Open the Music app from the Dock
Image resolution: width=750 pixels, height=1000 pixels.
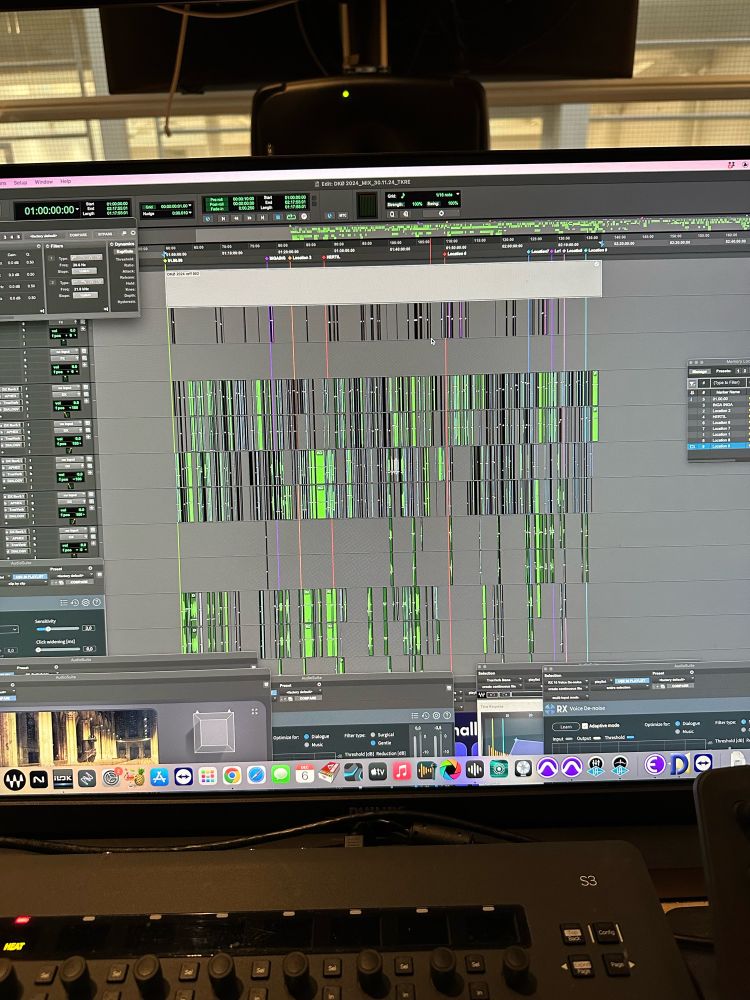[x=401, y=772]
